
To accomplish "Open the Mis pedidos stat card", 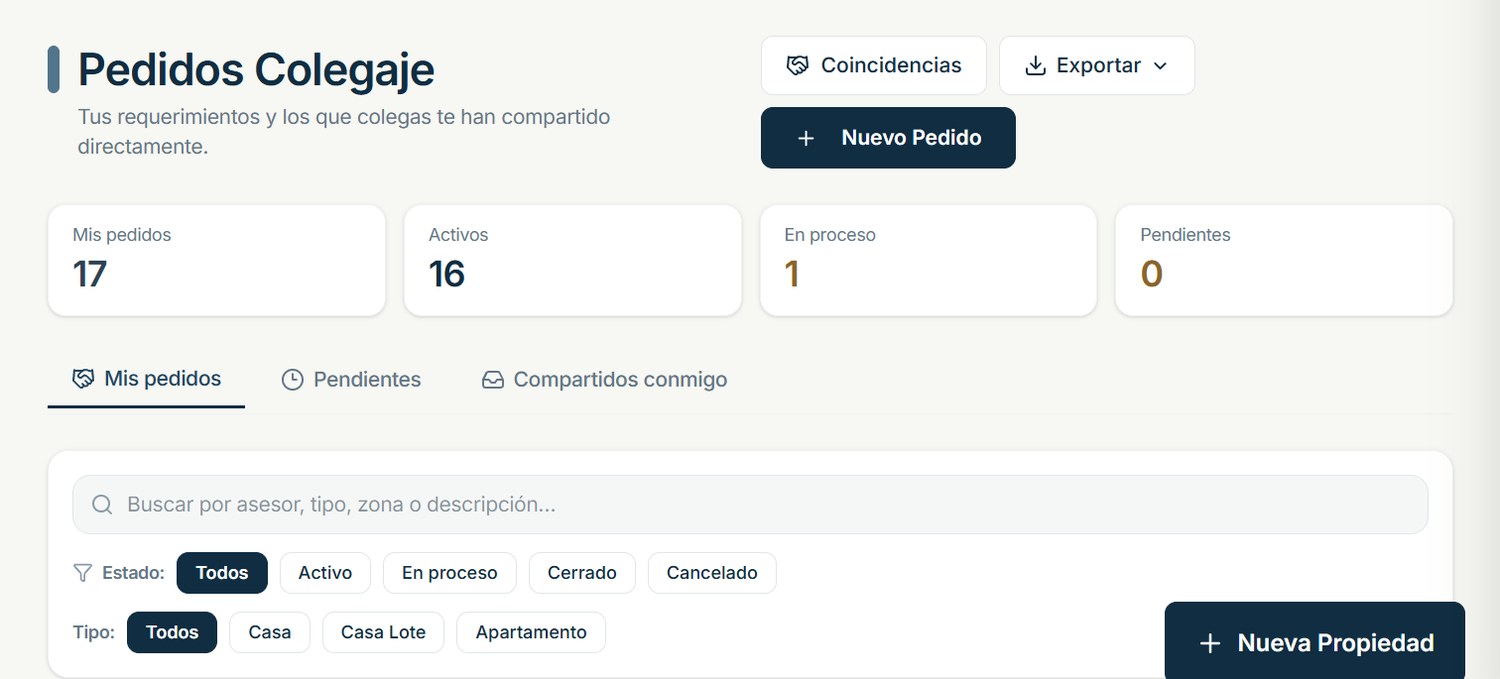I will point(217,260).
